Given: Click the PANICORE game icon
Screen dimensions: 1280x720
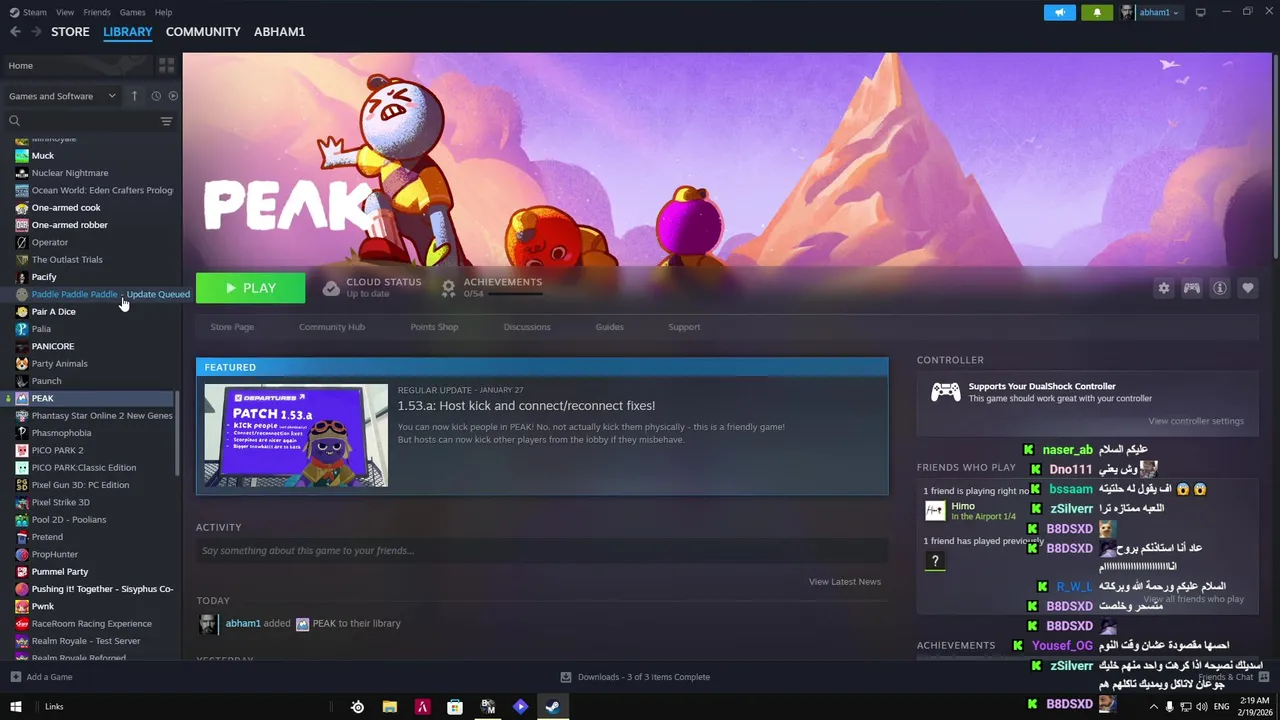Looking at the screenshot, I should 22,346.
